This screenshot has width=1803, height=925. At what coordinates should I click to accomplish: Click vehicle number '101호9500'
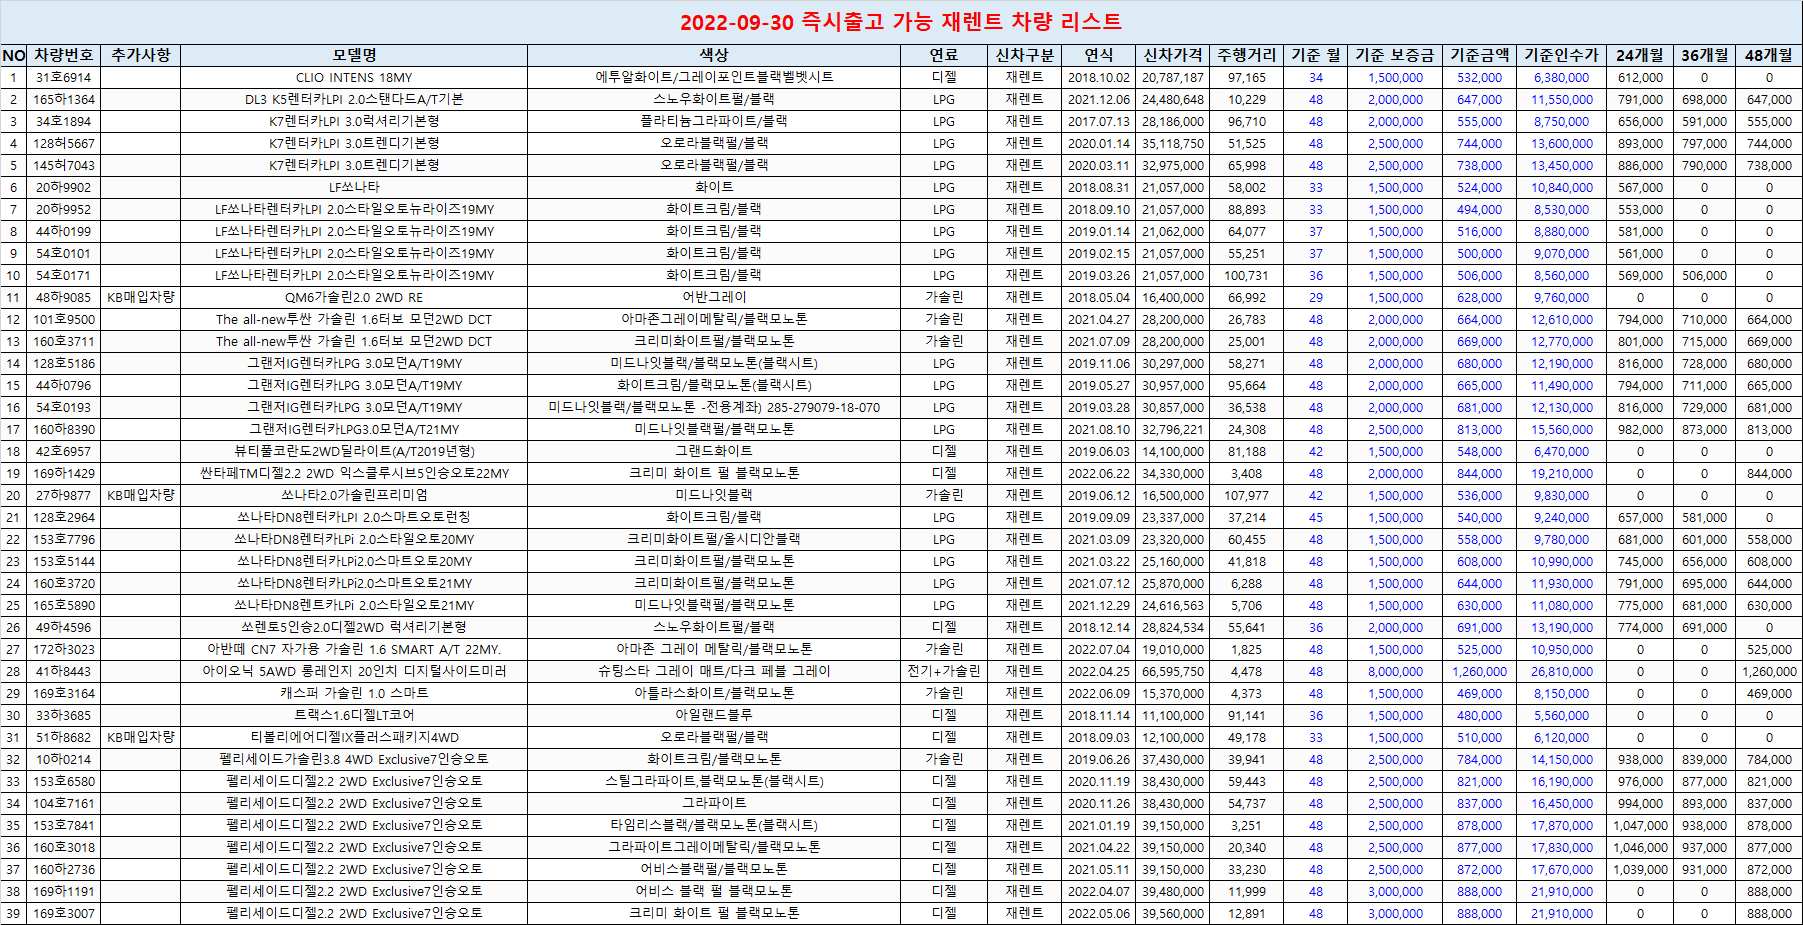[x=63, y=319]
